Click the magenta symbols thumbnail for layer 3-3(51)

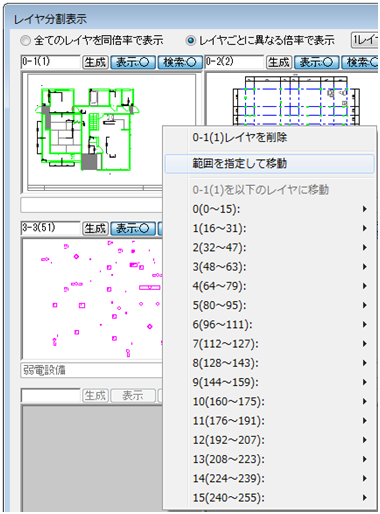92,299
